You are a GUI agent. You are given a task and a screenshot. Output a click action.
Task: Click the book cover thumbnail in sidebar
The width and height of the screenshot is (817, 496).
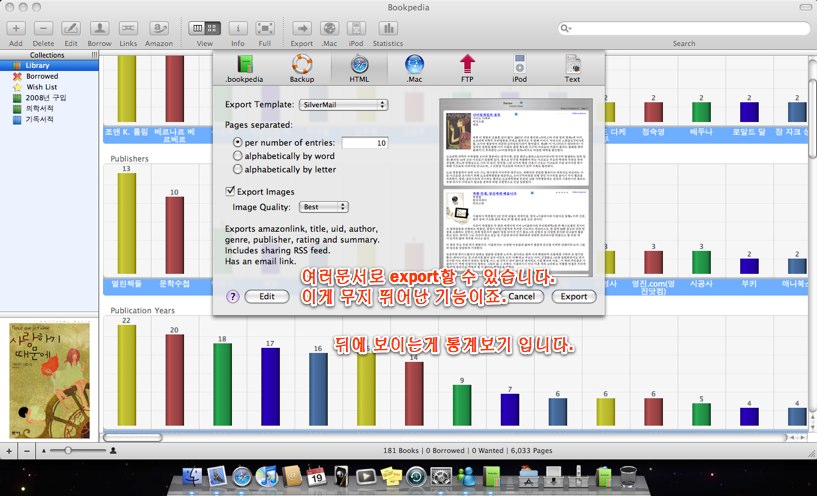(50, 380)
